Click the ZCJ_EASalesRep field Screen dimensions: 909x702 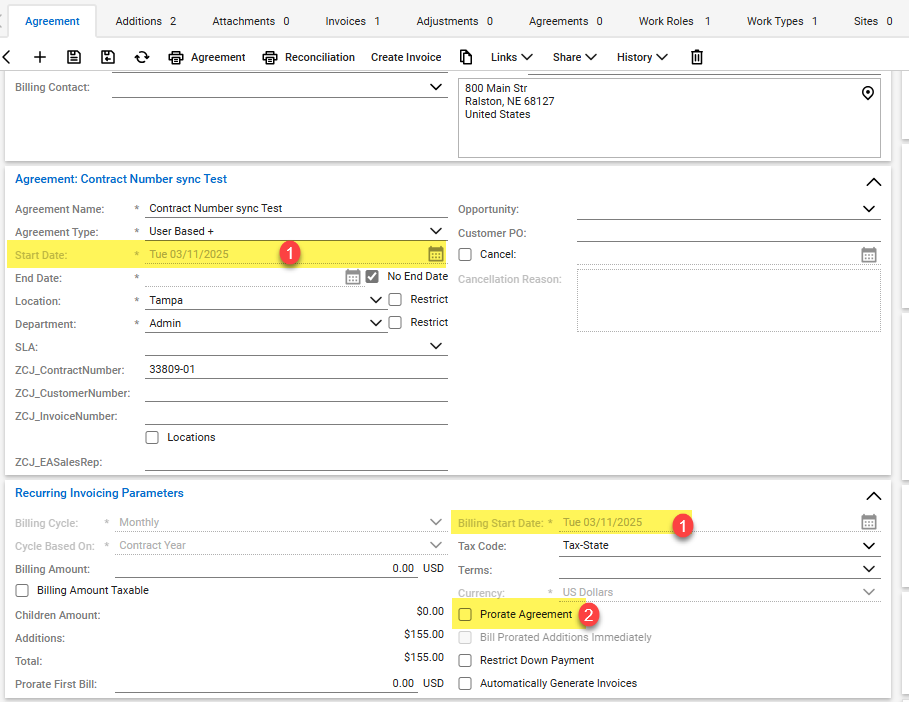[296, 461]
